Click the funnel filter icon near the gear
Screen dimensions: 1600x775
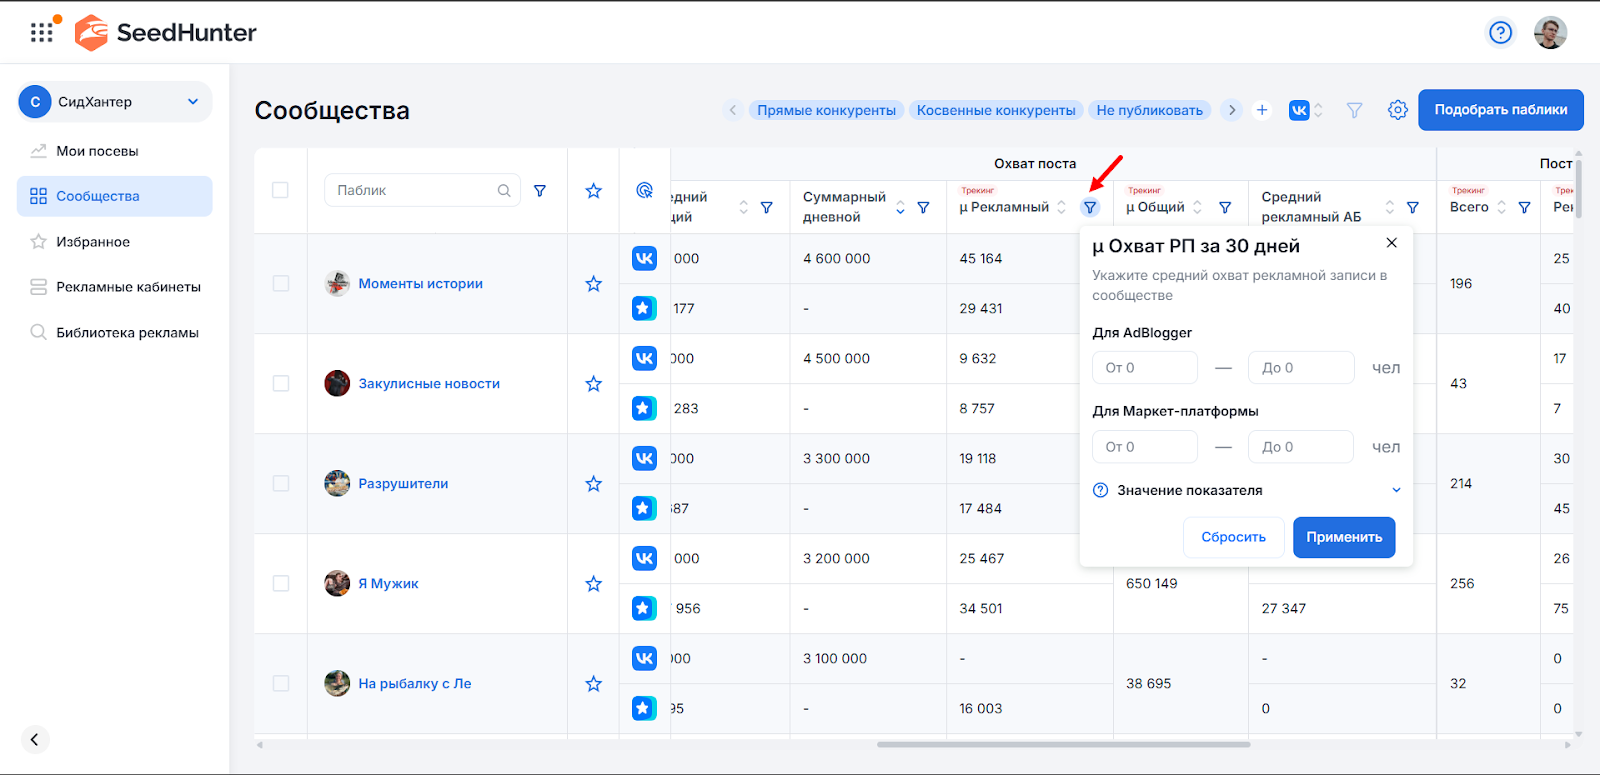coord(1354,110)
